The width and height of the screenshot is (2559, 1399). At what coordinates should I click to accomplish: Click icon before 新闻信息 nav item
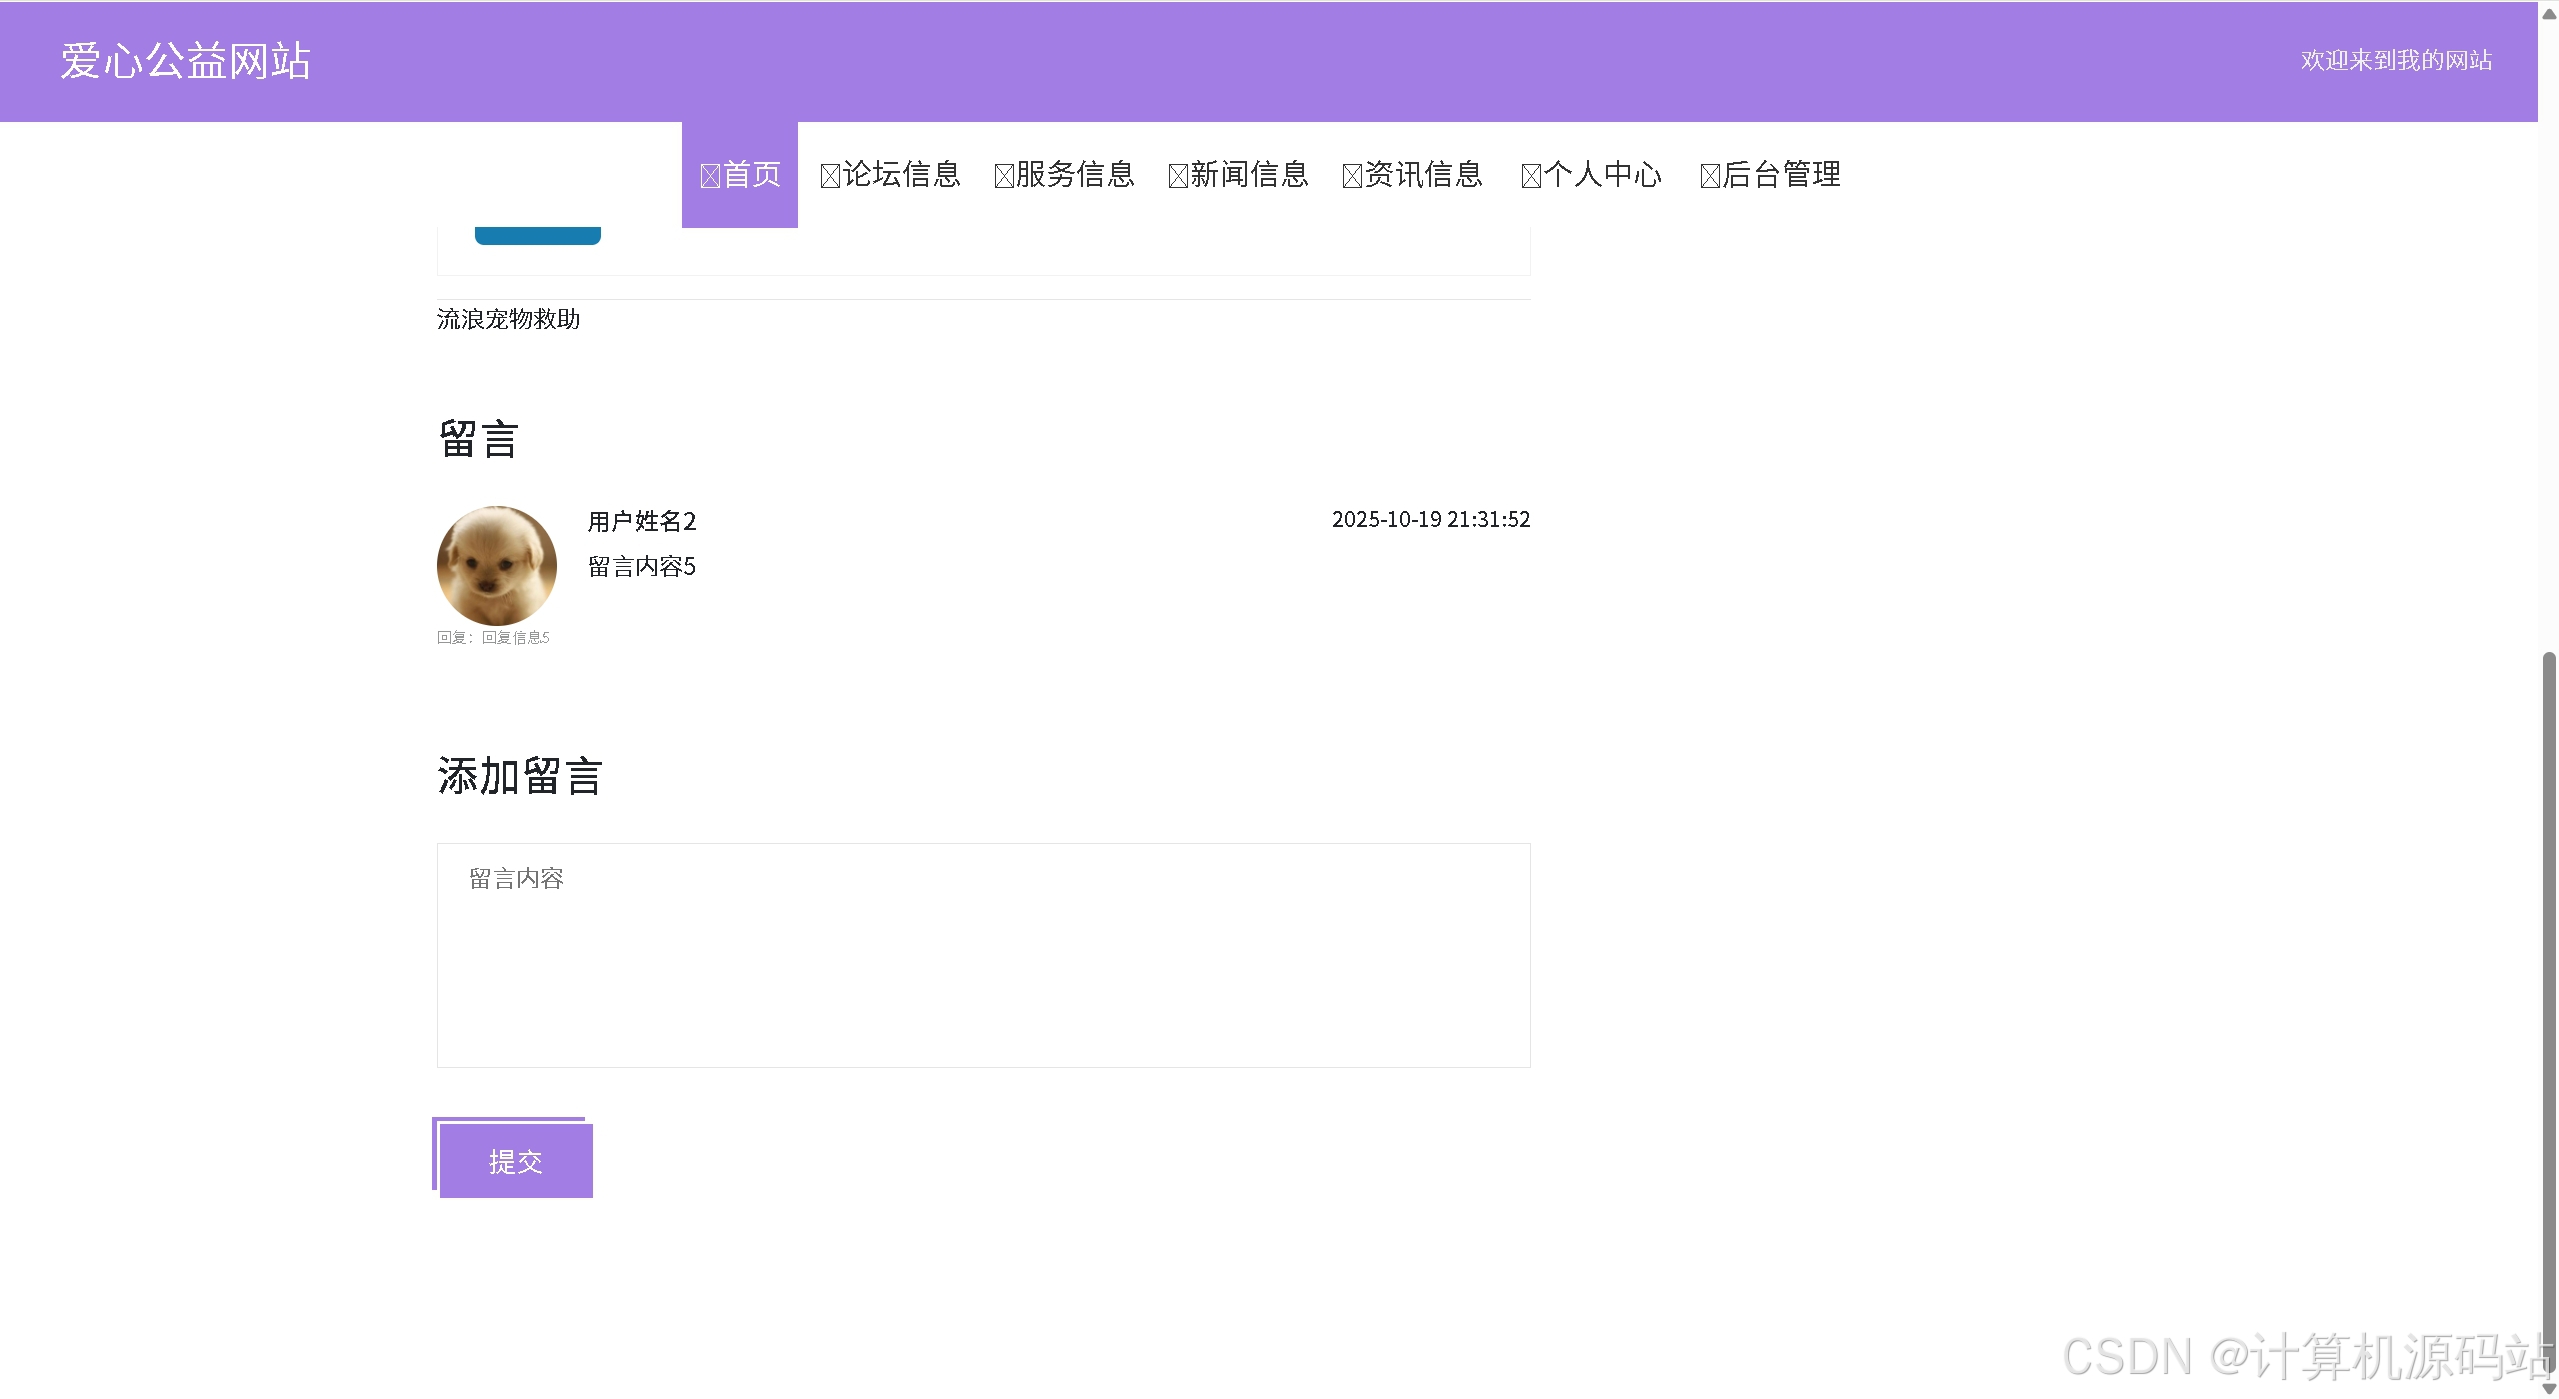(1178, 177)
